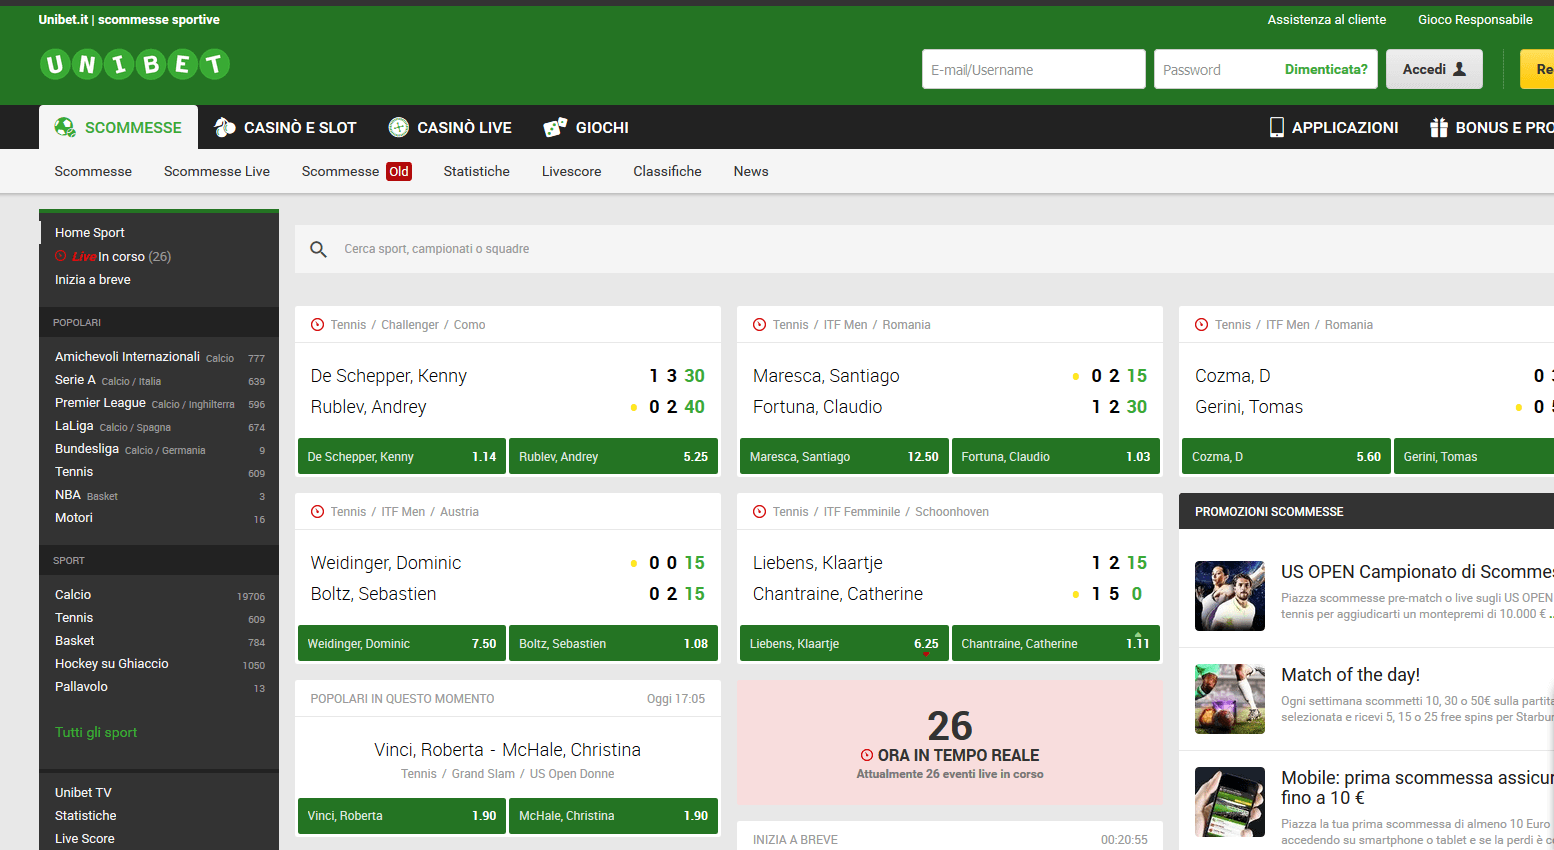Open De Schepper vs Rublev match details
This screenshot has width=1554, height=850.
[x=508, y=391]
